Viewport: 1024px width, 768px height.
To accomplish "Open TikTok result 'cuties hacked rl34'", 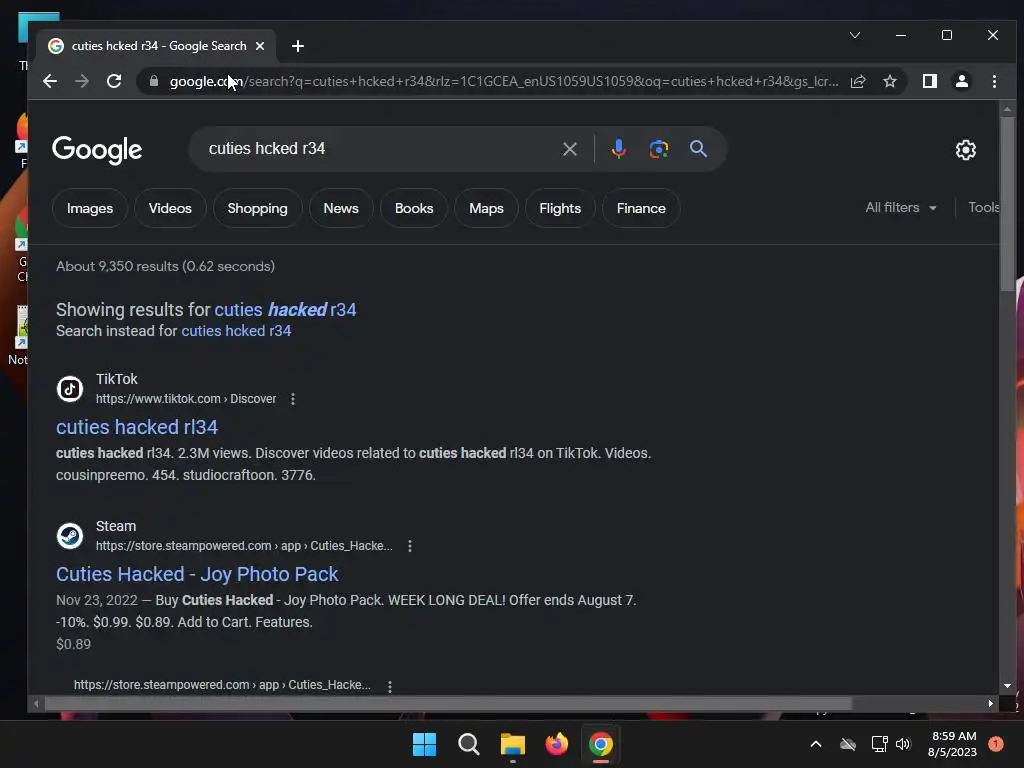I will 136,427.
